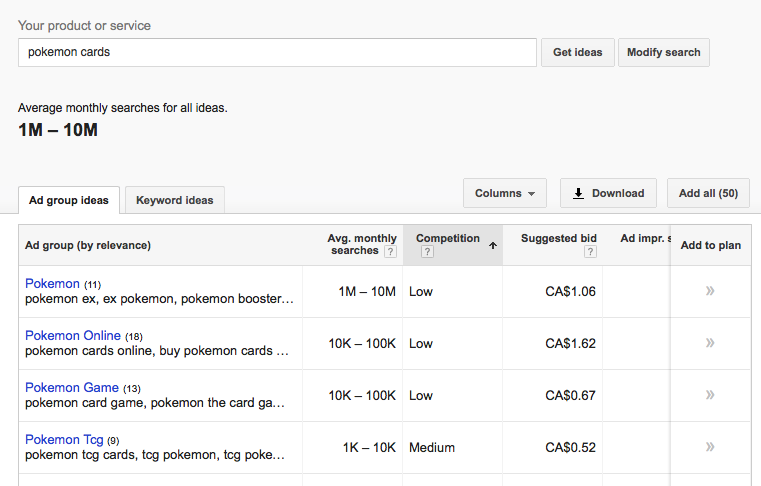761x486 pixels.
Task: Open the Columns dropdown
Action: 505,193
